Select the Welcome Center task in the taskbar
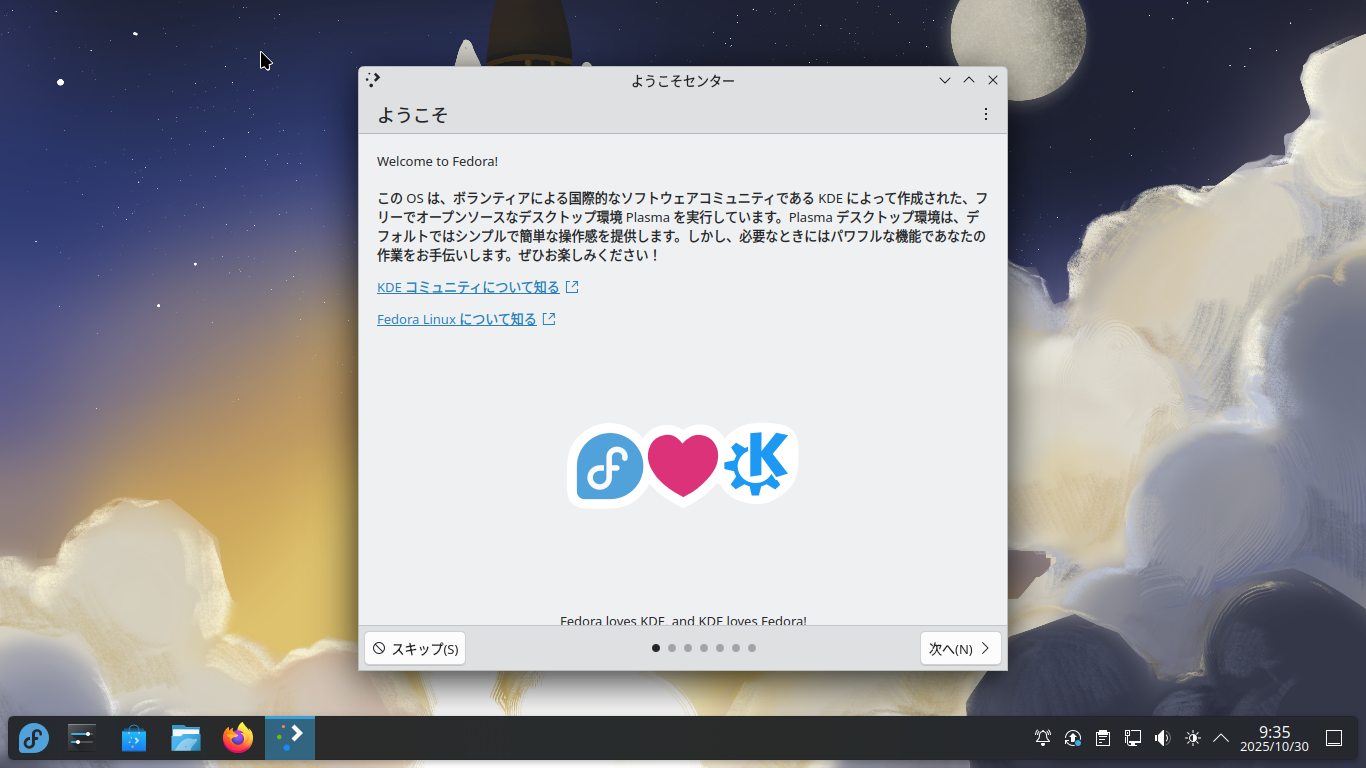Screen dimensions: 1366x768 coord(290,738)
